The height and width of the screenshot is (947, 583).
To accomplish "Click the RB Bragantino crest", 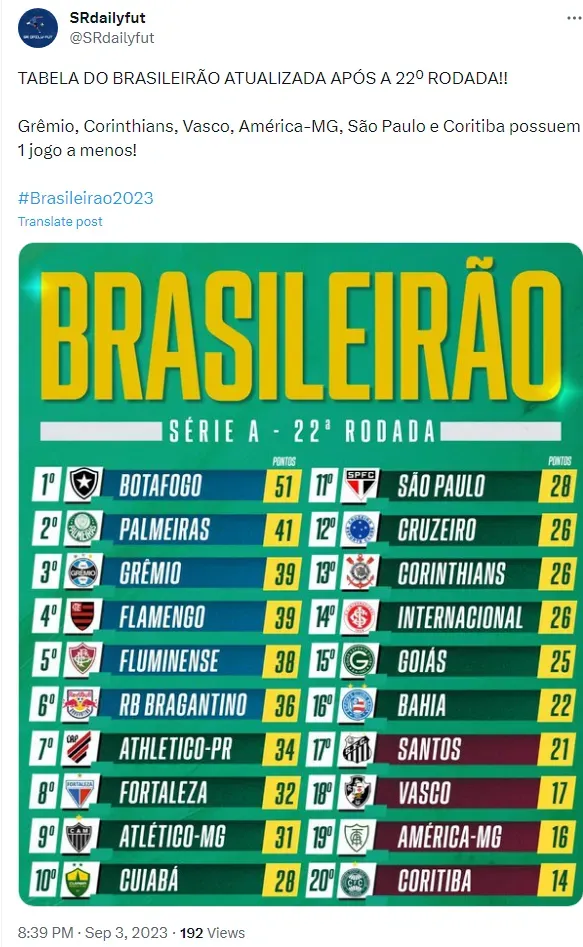I will coord(81,704).
